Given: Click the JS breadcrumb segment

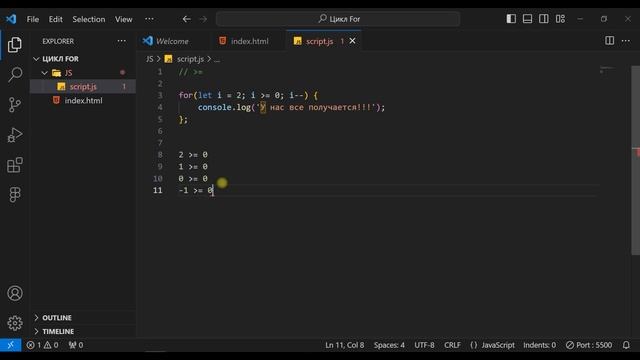Looking at the screenshot, I should [150, 59].
